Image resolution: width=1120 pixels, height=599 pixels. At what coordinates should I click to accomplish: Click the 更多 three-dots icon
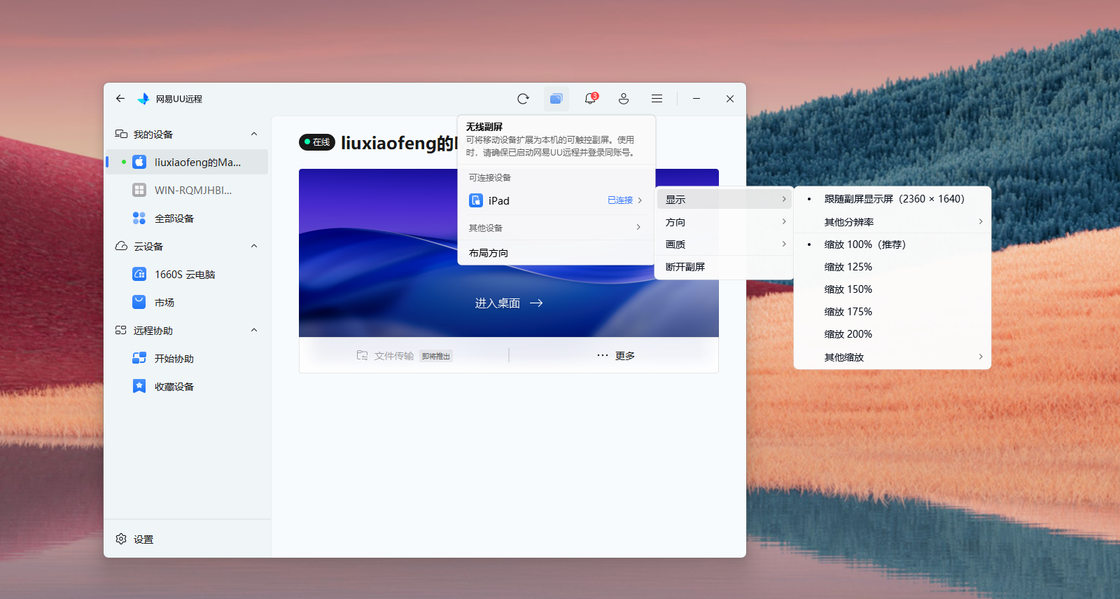pos(603,356)
